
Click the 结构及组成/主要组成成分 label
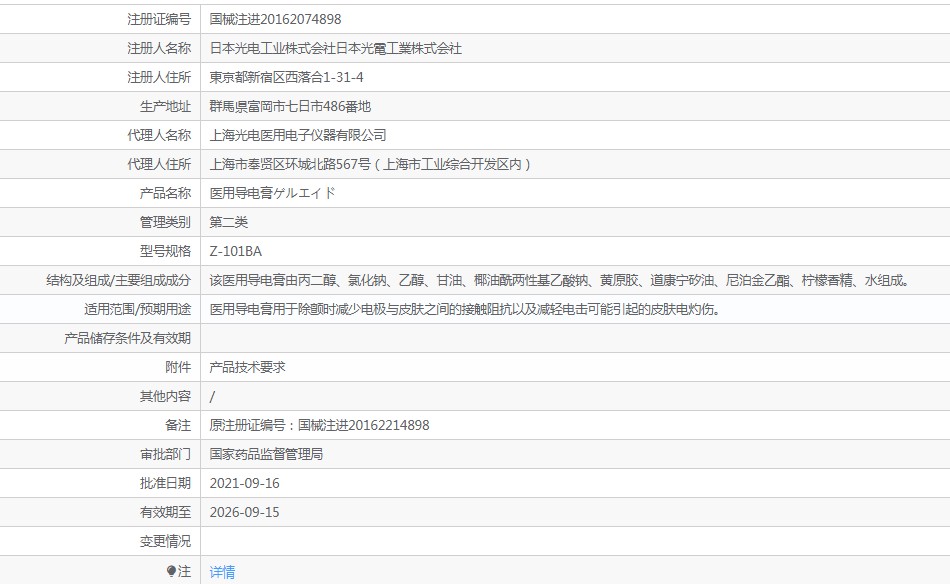119,280
